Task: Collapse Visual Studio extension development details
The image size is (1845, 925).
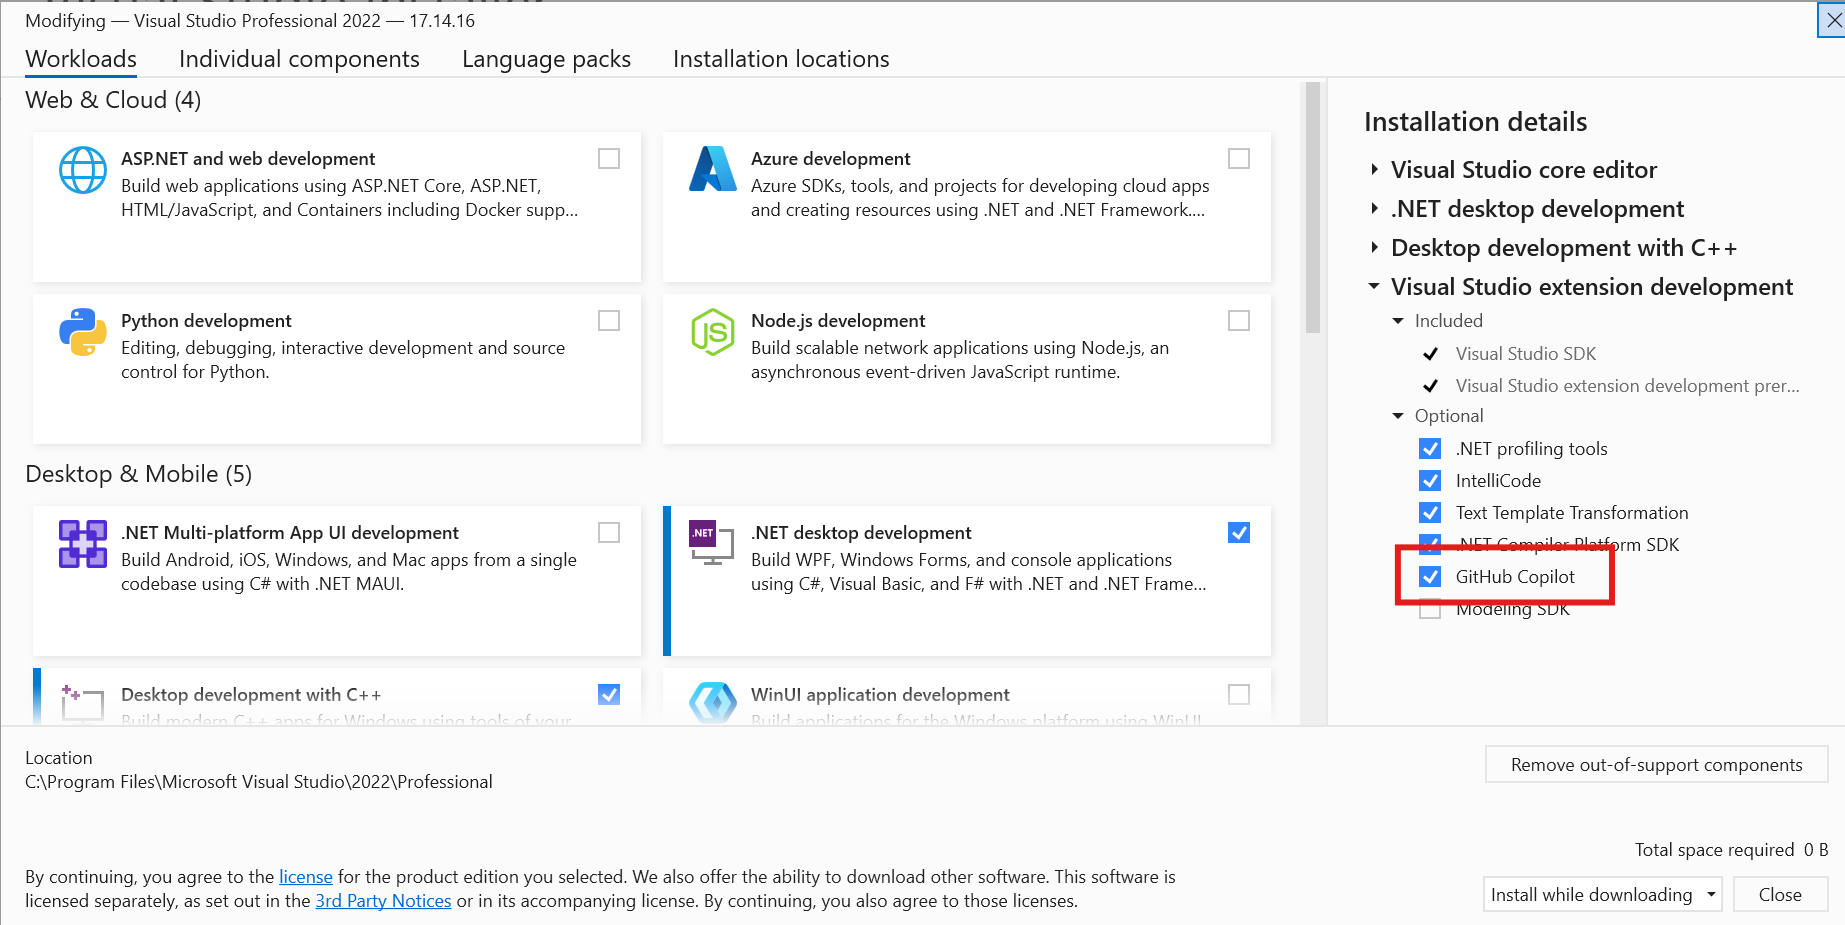Action: [1375, 287]
